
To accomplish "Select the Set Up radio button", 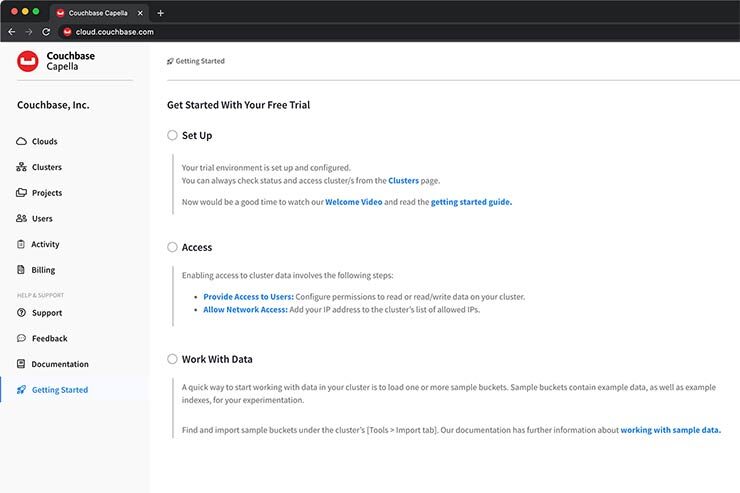I will click(x=173, y=135).
